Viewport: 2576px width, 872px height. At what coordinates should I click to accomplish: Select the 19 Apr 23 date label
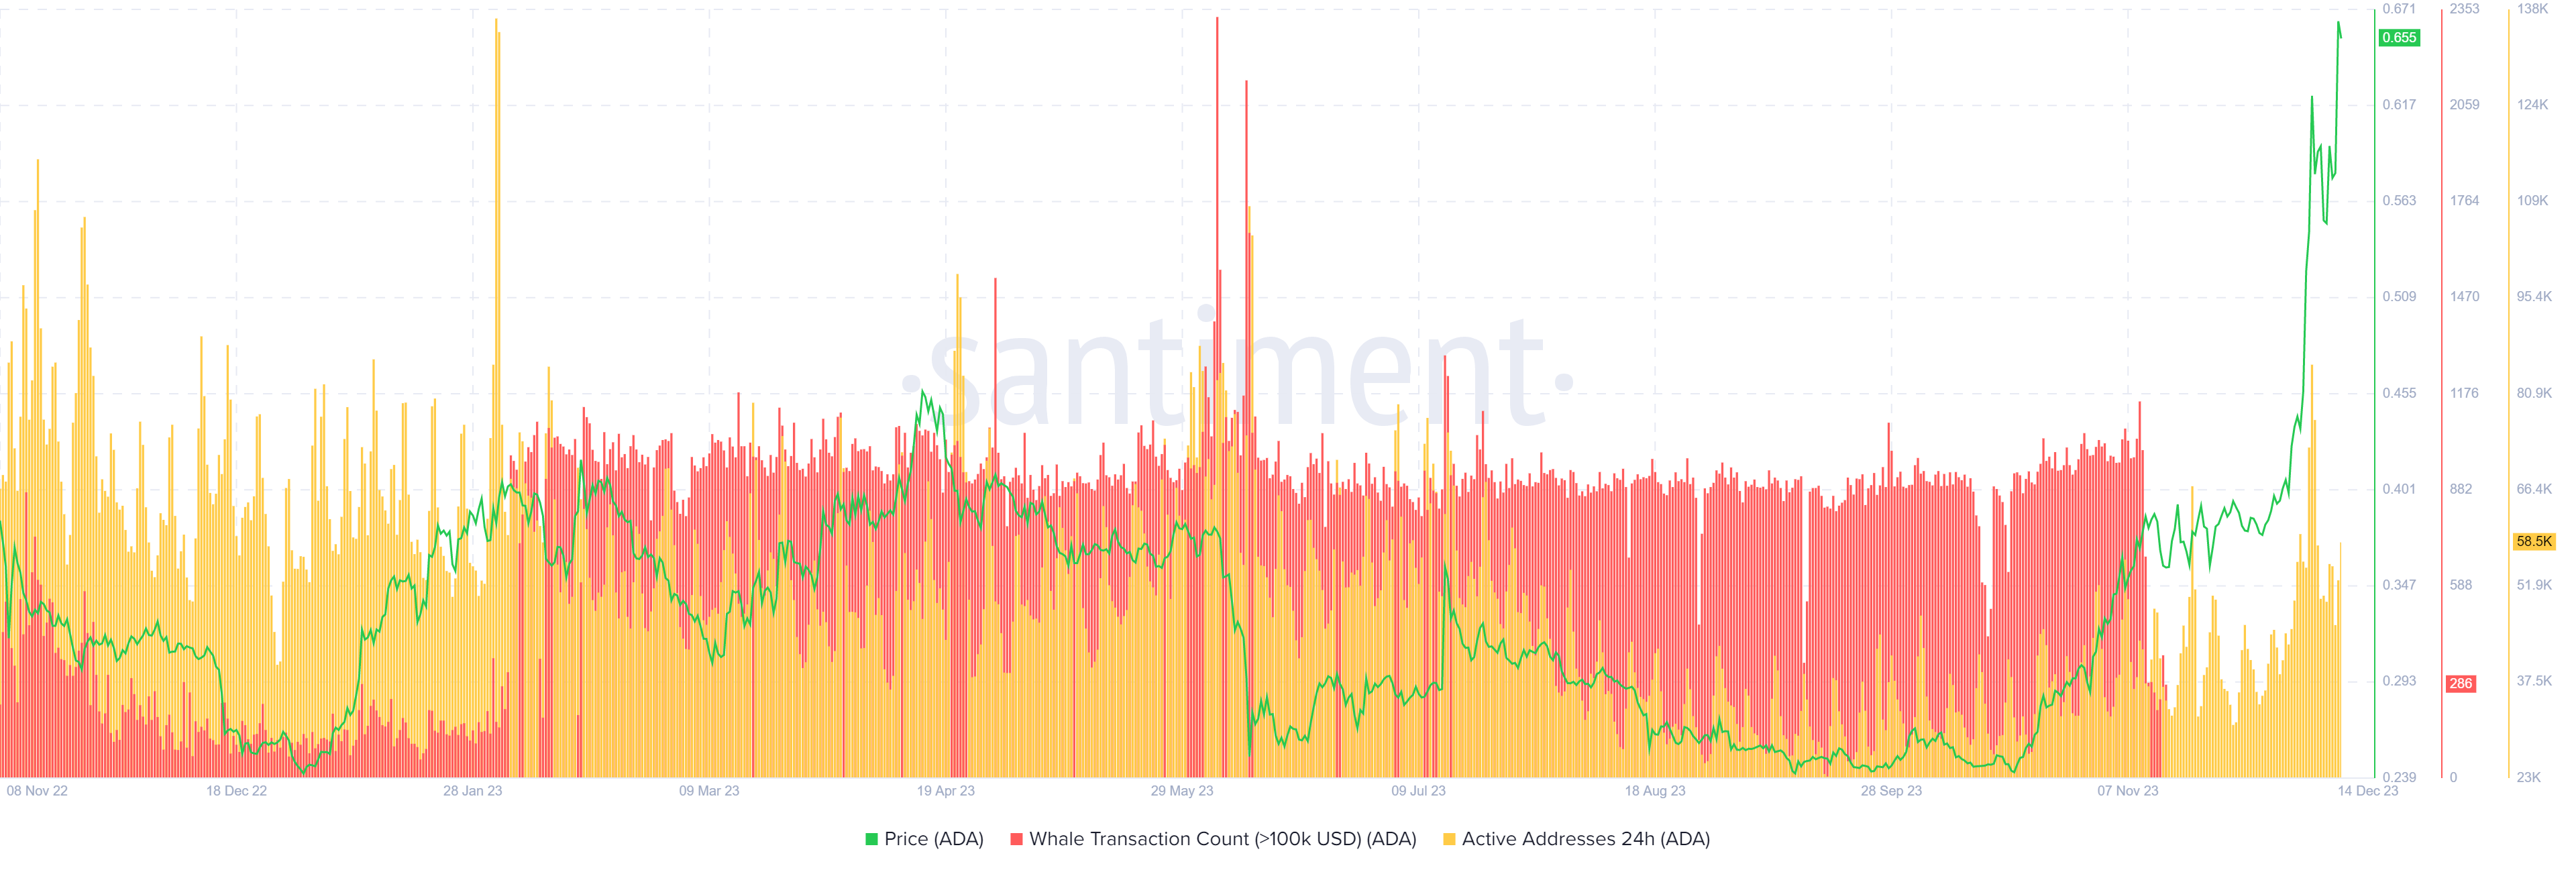[x=945, y=791]
